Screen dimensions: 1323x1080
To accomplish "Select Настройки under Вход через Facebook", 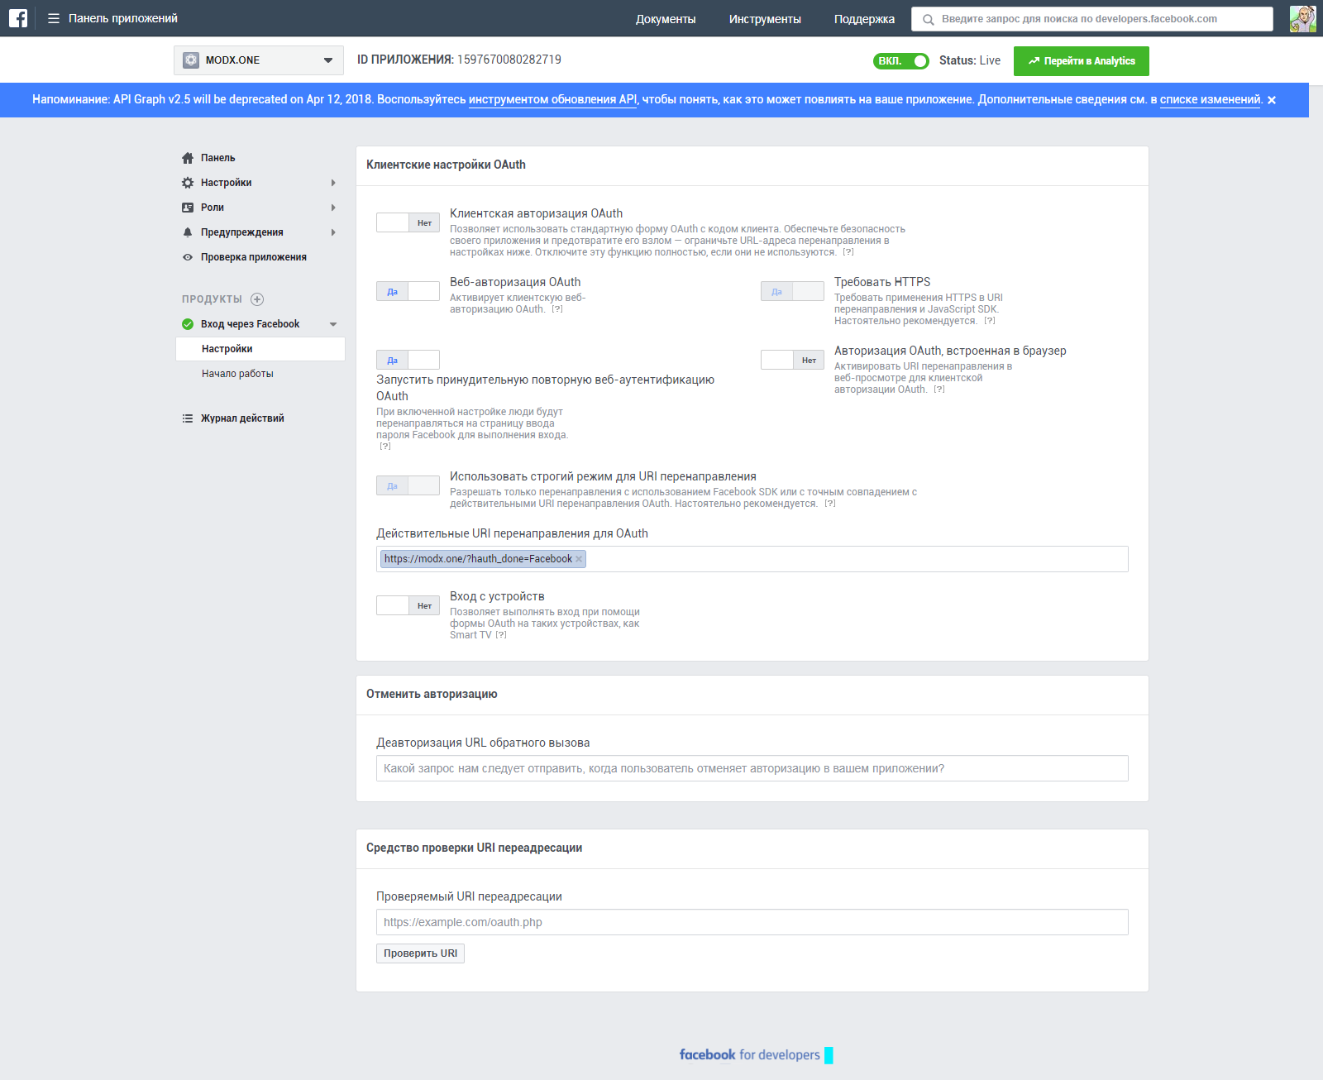I will [x=260, y=349].
